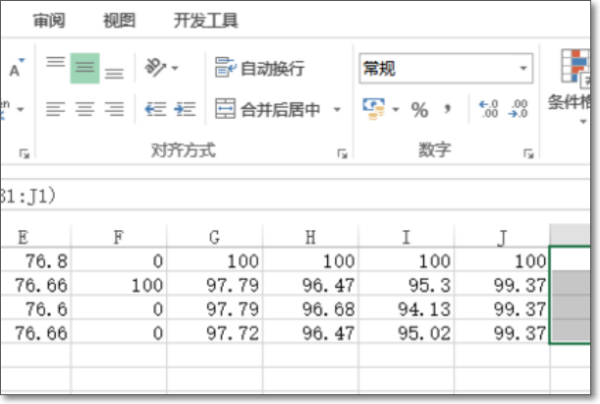Decrease indent
The height and width of the screenshot is (404, 600).
pyautogui.click(x=155, y=109)
